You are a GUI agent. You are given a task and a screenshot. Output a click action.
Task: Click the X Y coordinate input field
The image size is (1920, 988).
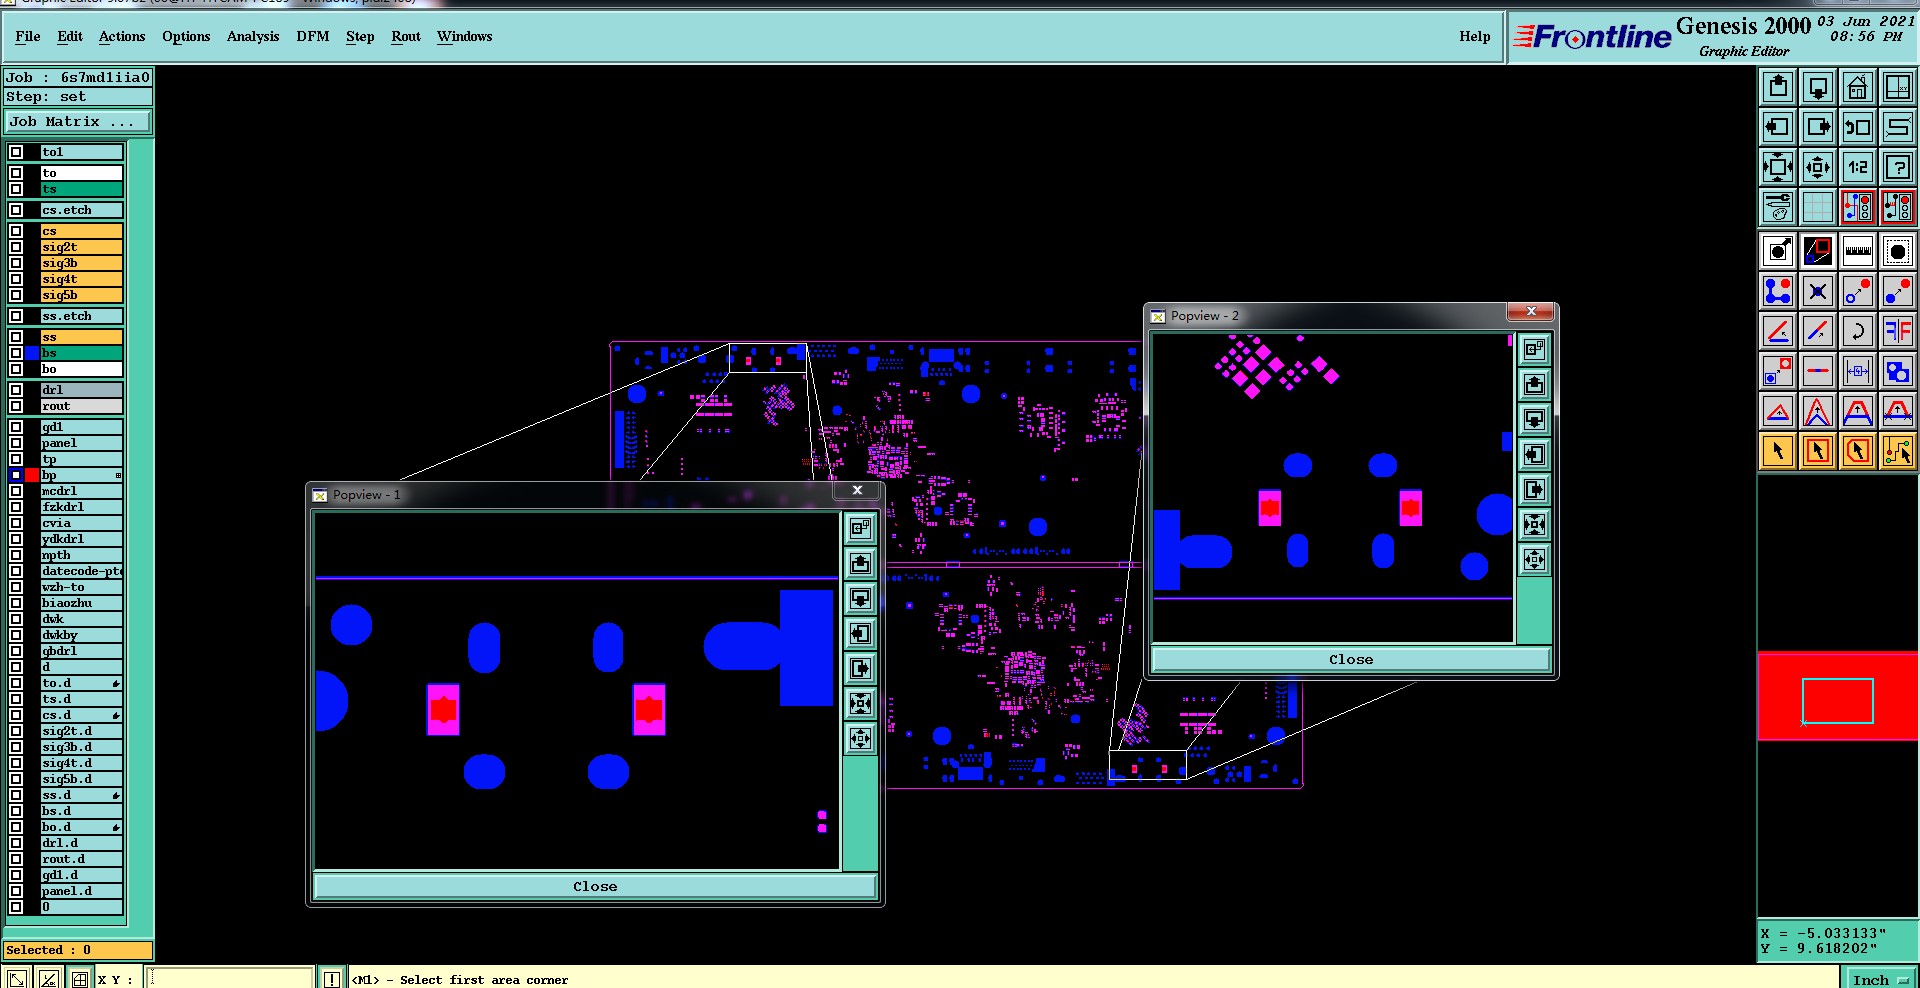[x=230, y=979]
